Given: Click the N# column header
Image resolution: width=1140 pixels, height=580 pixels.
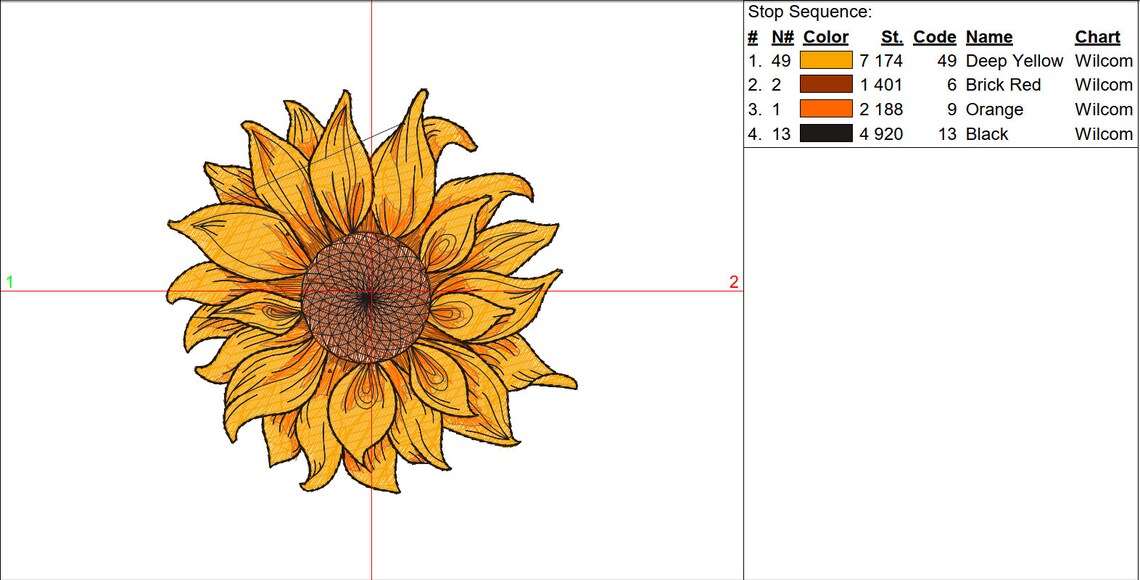Looking at the screenshot, I should [x=780, y=36].
